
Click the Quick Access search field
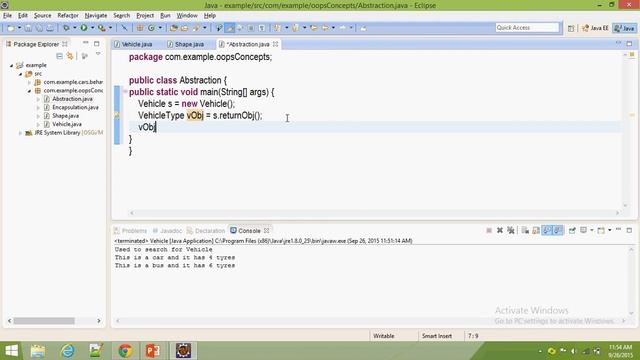527,28
